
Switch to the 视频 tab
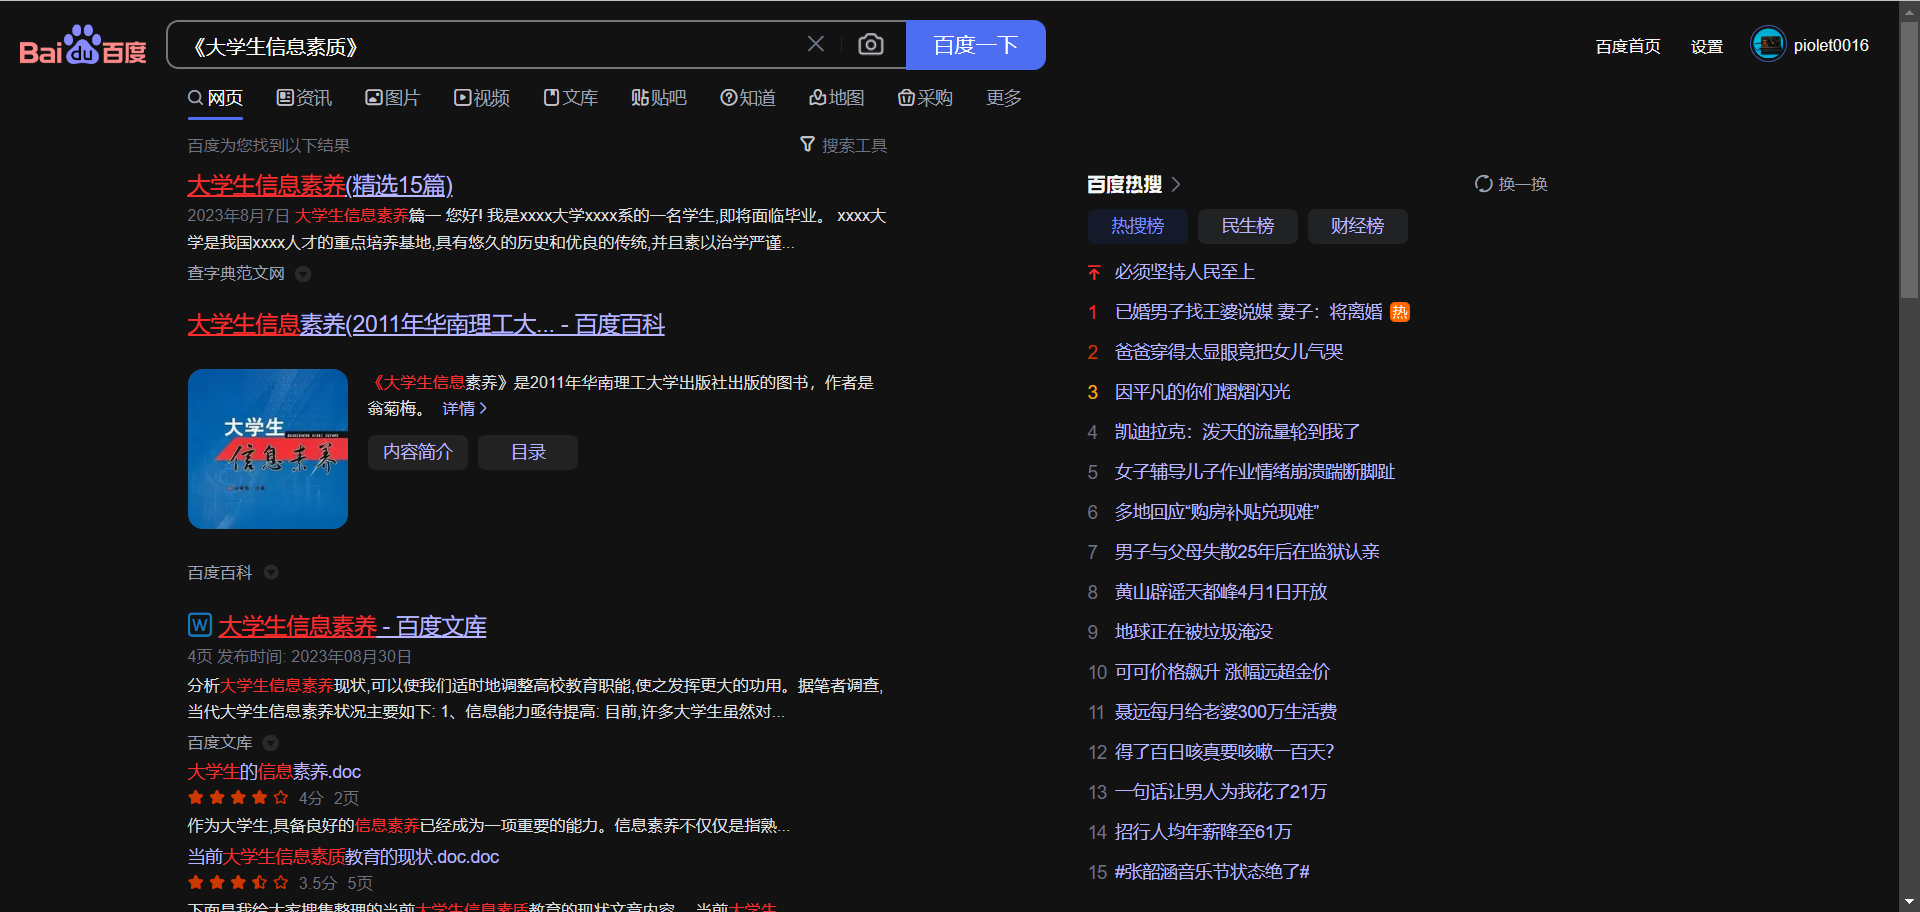click(482, 98)
